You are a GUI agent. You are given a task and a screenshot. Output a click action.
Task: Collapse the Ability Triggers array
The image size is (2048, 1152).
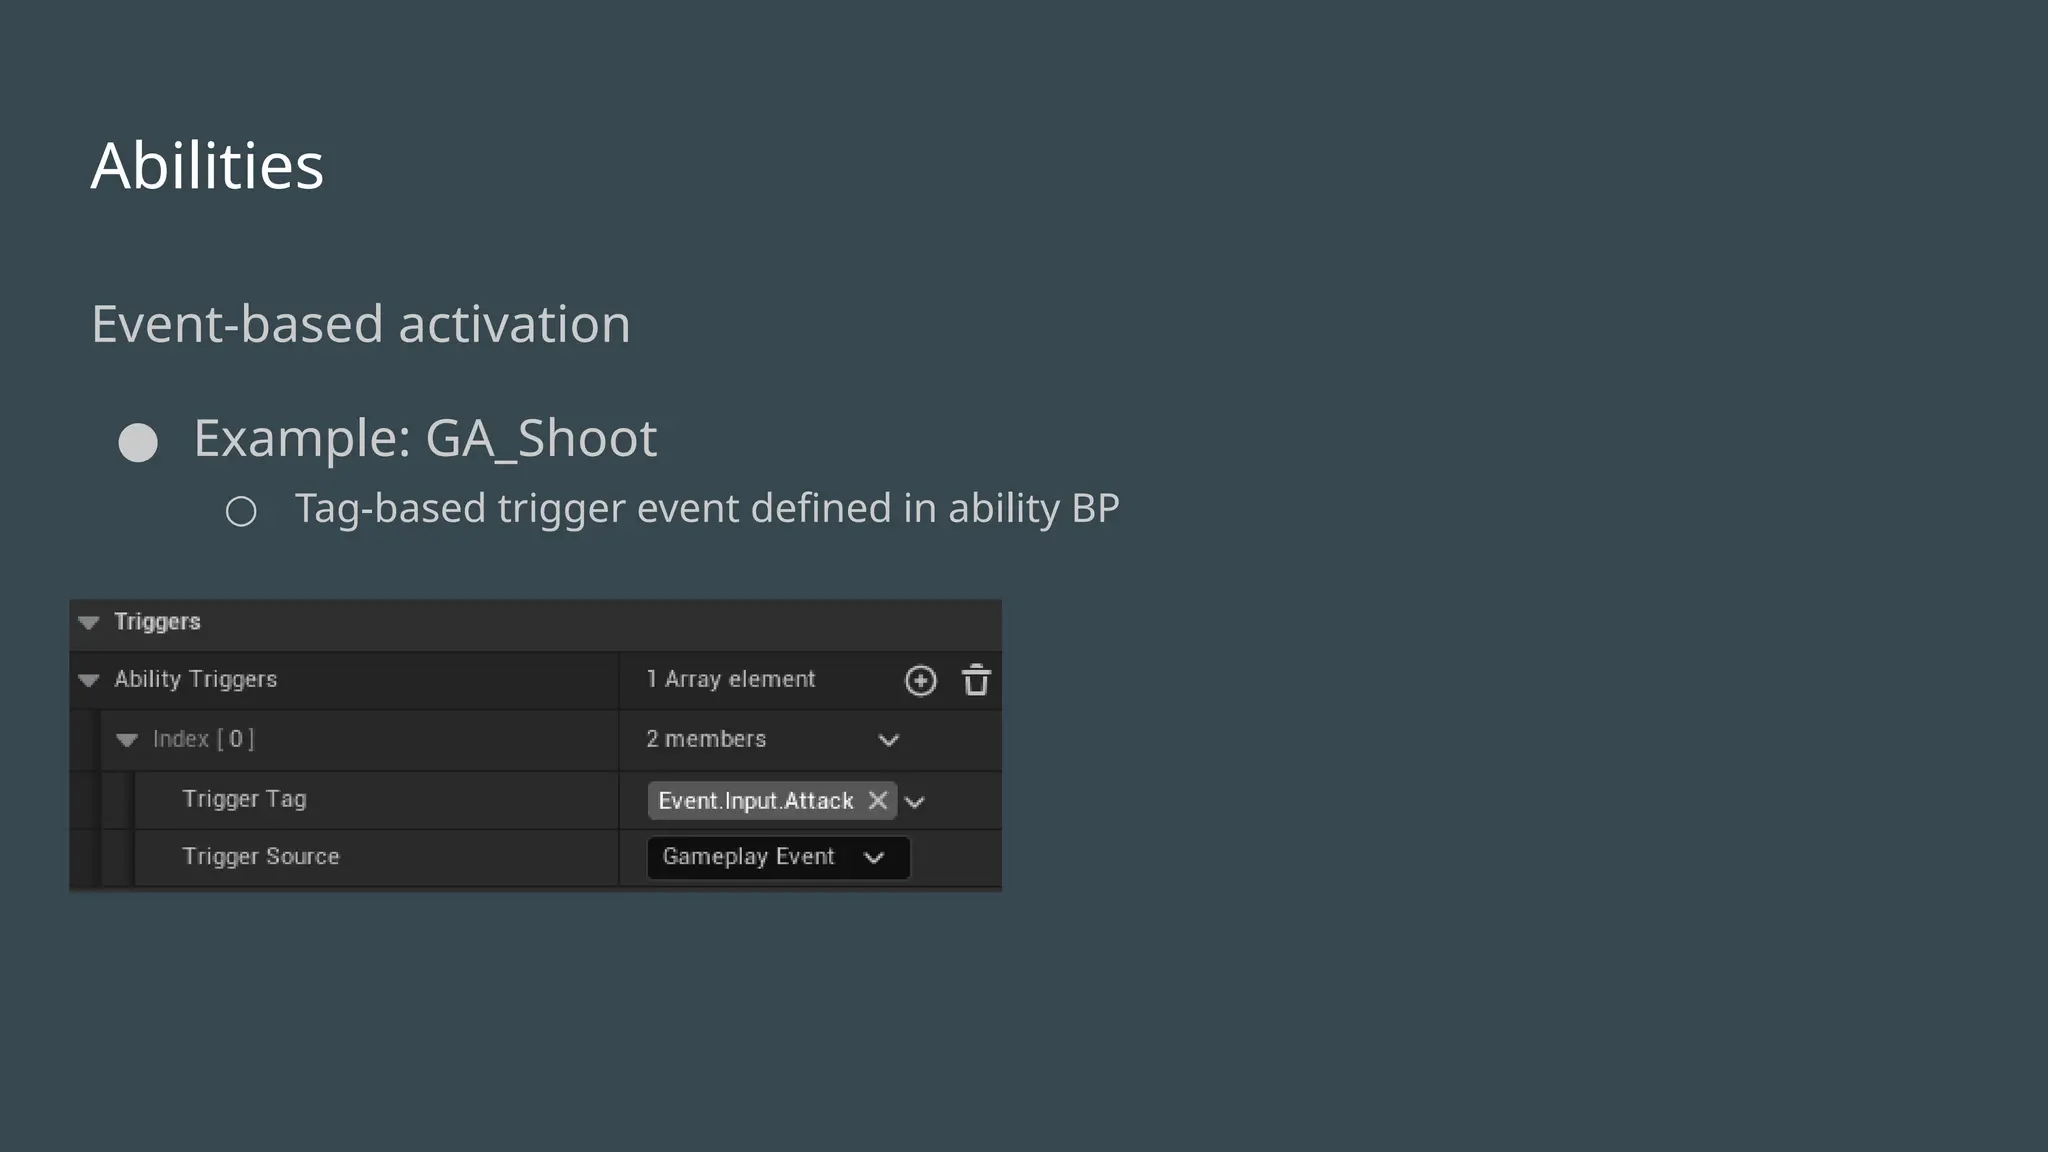pos(89,681)
